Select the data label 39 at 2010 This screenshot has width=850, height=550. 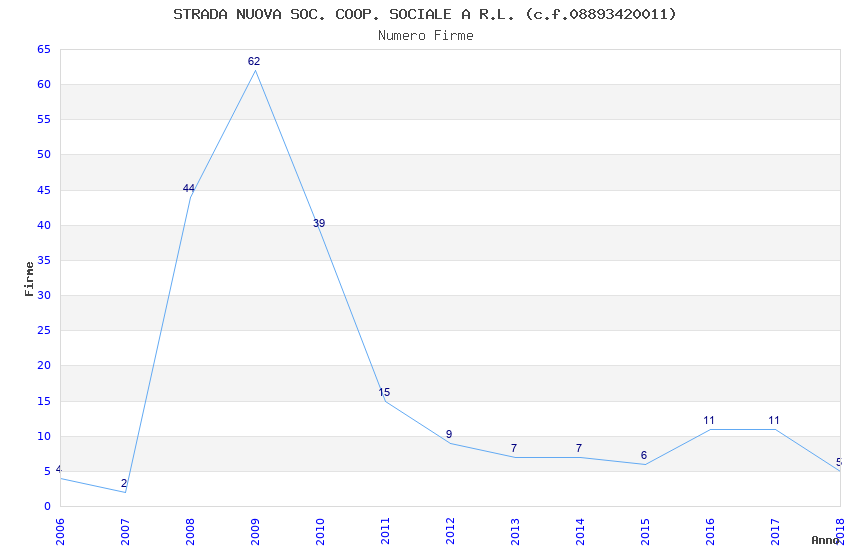pos(319,223)
